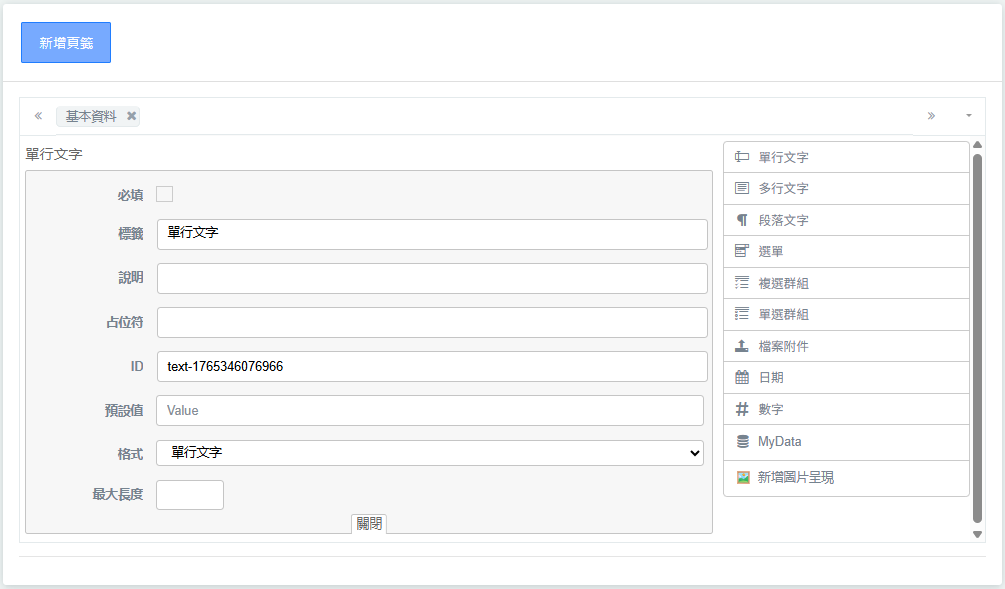Click the 關閉 button
Viewport: 1005px width, 589px height.
pyautogui.click(x=369, y=523)
